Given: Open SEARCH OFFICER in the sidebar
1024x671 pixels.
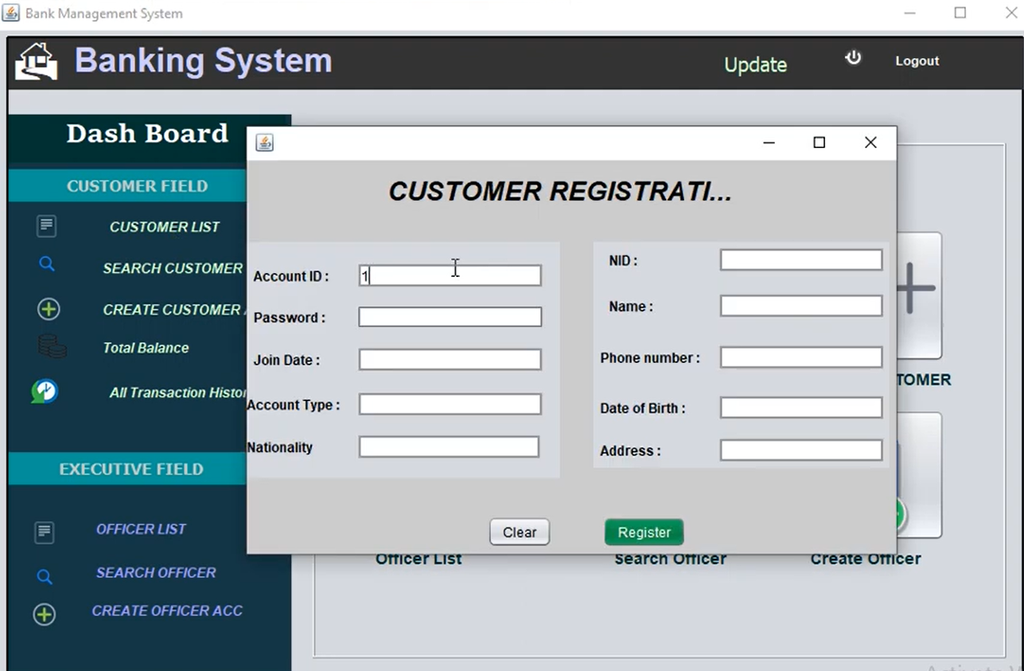Looking at the screenshot, I should 156,573.
